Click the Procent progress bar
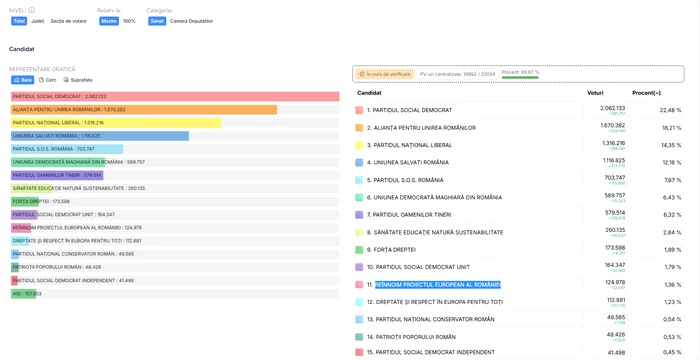700x360 pixels. coord(520,77)
